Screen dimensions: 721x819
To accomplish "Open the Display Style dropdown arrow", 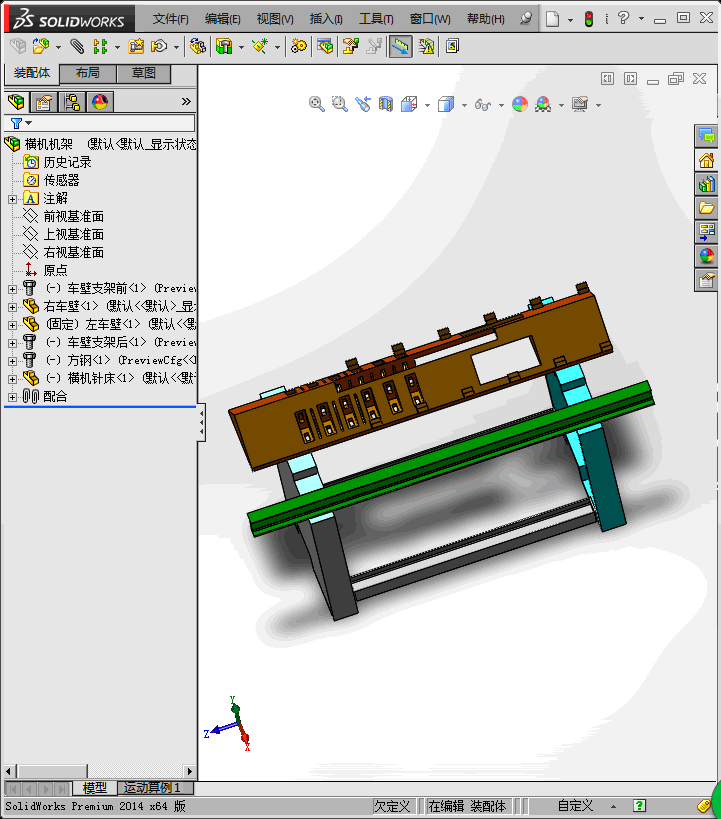I will tap(464, 105).
